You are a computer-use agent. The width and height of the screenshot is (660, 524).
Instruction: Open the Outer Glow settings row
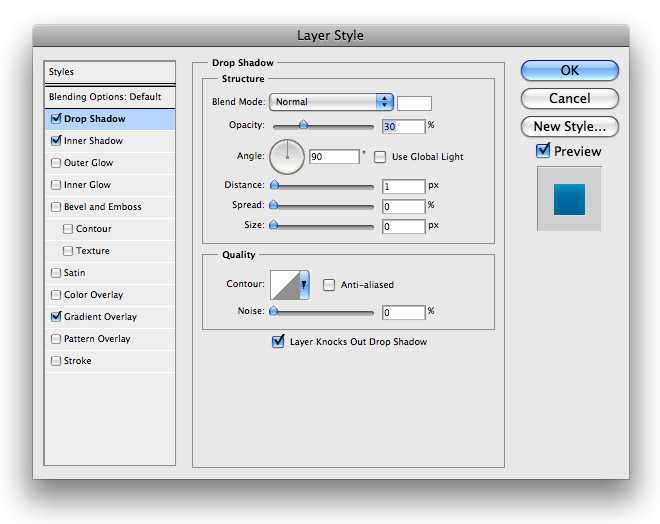tap(110, 163)
